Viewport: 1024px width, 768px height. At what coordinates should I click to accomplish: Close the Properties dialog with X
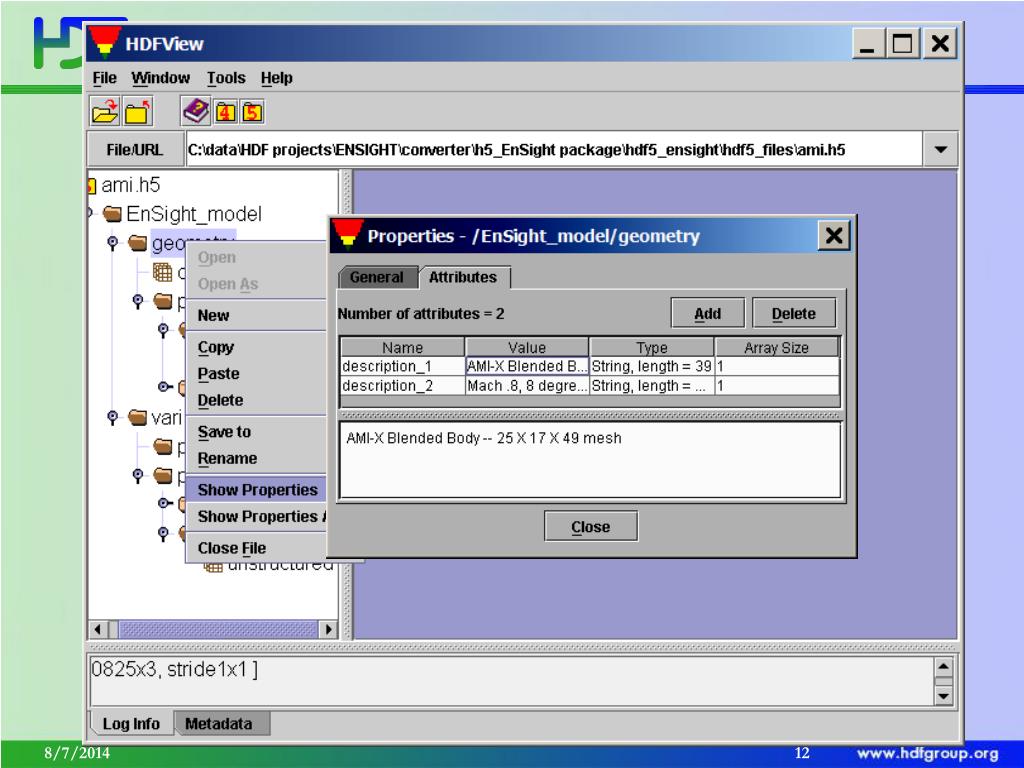(834, 236)
